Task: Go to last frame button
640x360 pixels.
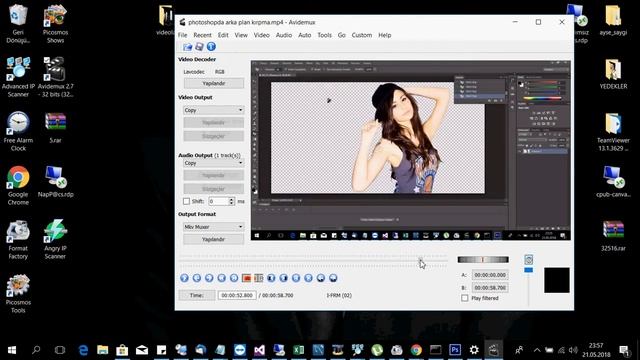Action: 309,278
